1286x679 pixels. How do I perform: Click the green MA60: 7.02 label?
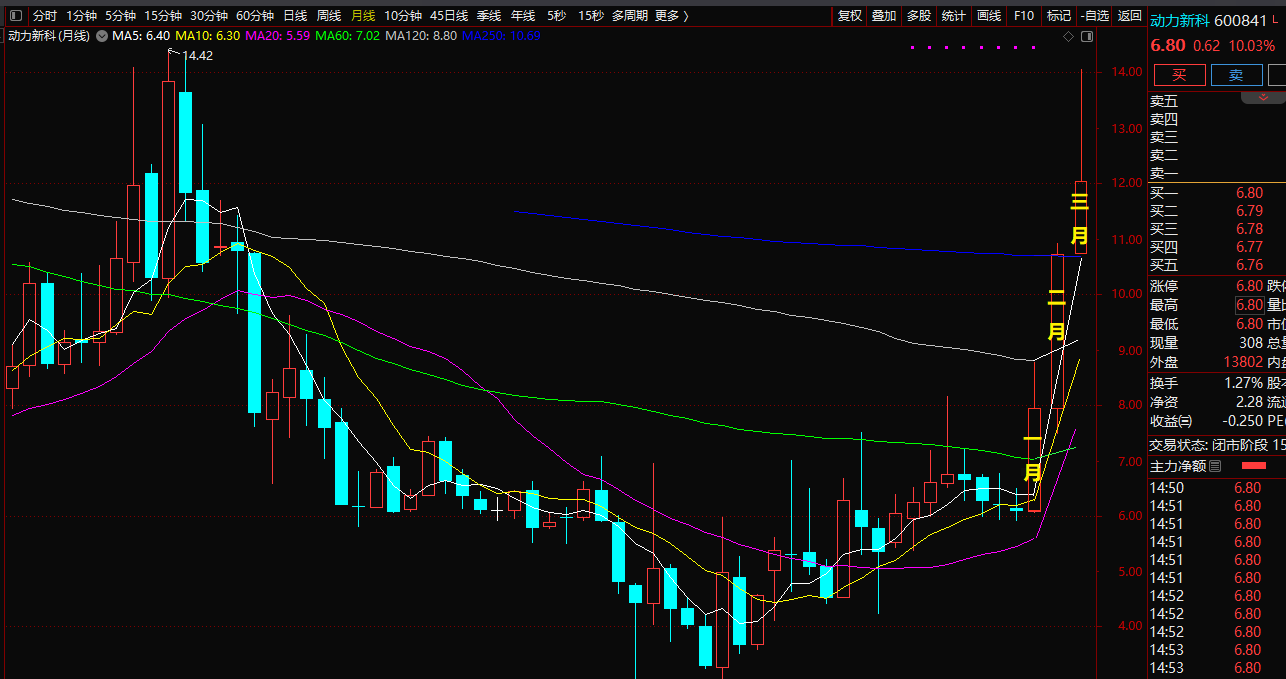click(x=347, y=36)
